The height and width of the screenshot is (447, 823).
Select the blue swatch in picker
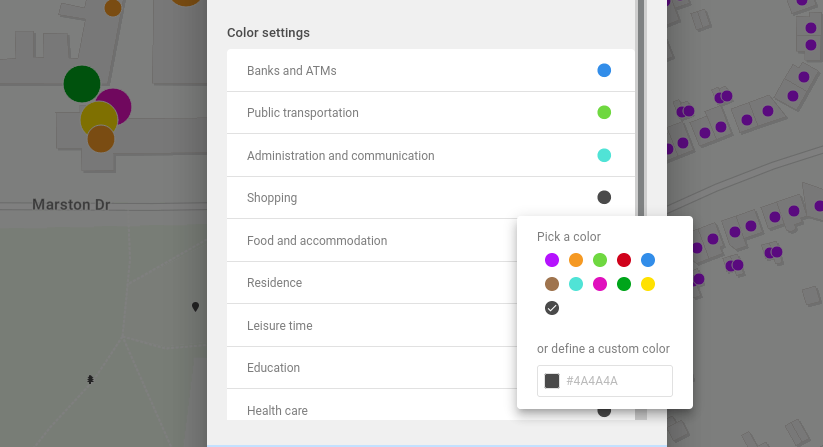pyautogui.click(x=648, y=260)
